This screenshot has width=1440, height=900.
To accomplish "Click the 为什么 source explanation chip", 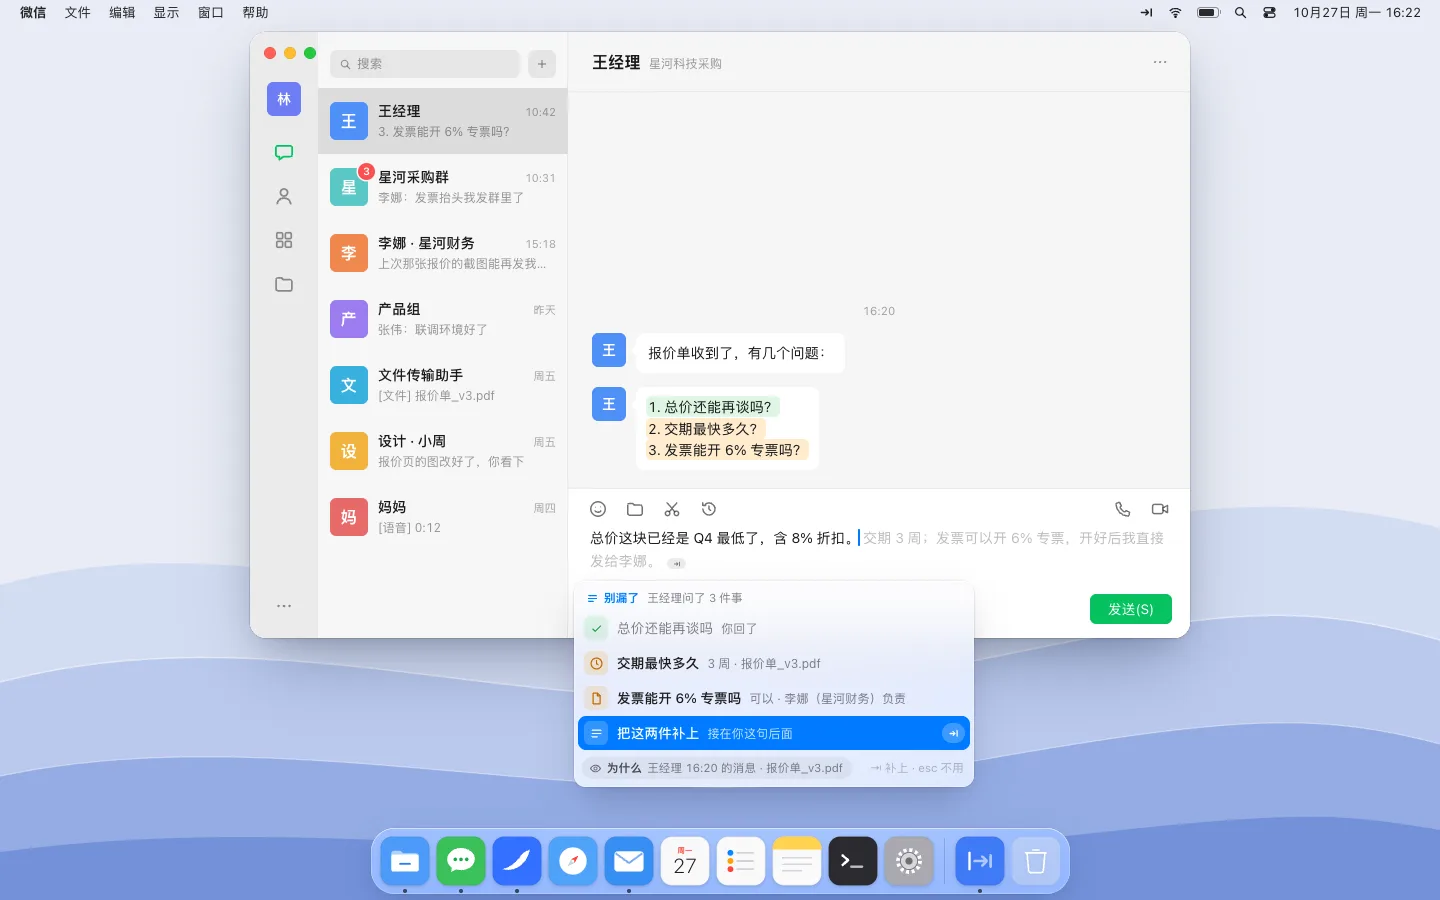I will (716, 768).
